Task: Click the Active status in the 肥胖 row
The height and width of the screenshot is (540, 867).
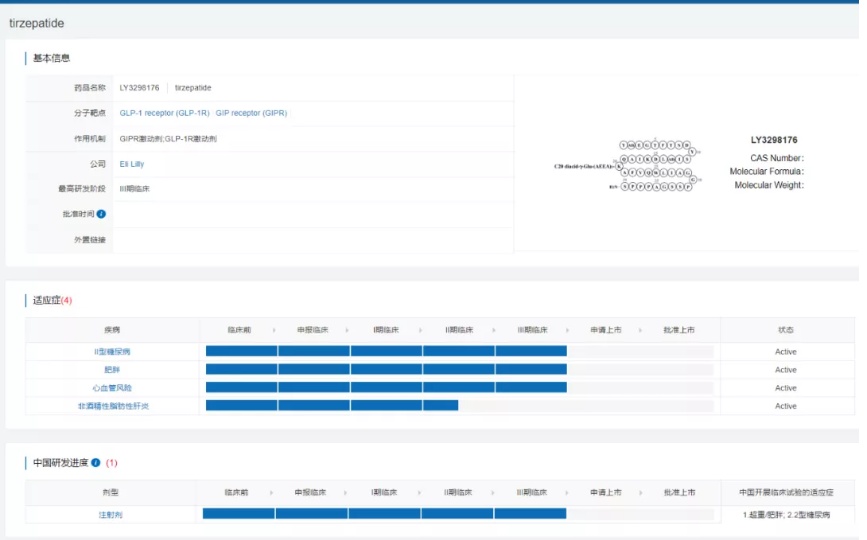Action: click(786, 370)
